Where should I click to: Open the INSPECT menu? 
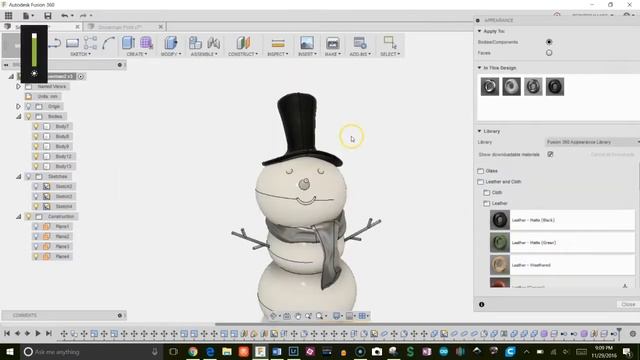[x=278, y=54]
